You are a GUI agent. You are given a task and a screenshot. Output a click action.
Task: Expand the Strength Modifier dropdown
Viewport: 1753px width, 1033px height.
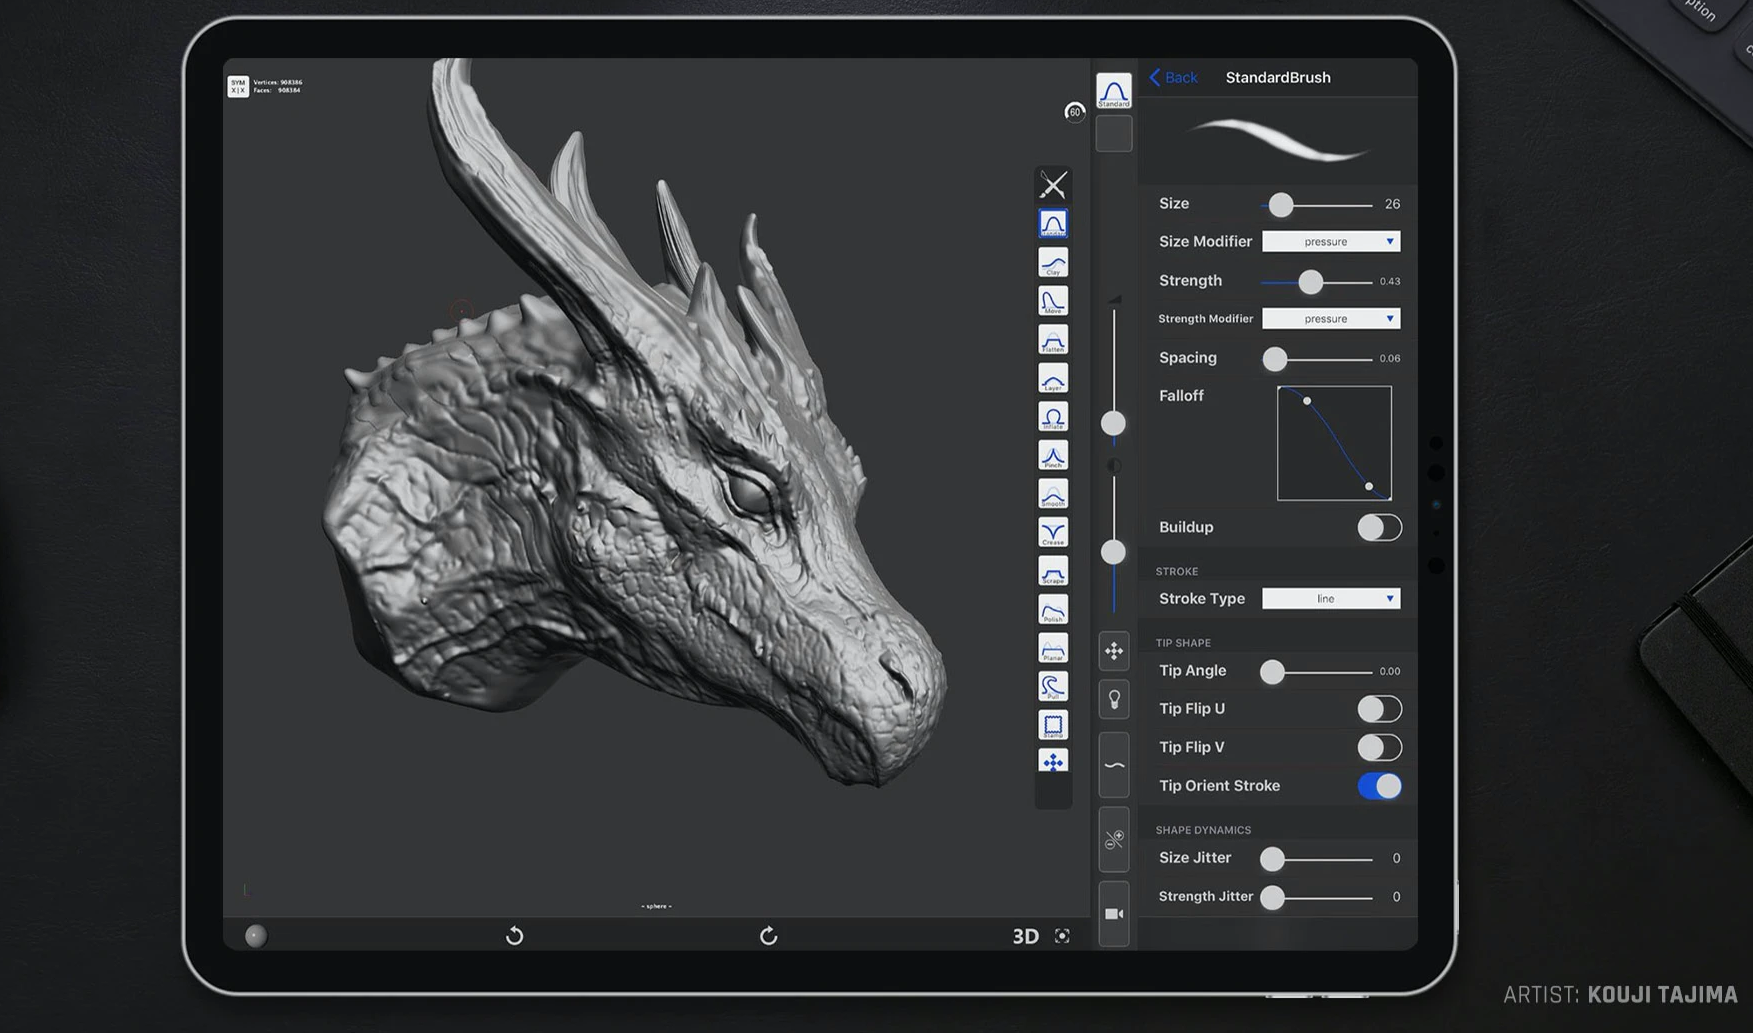click(1330, 319)
